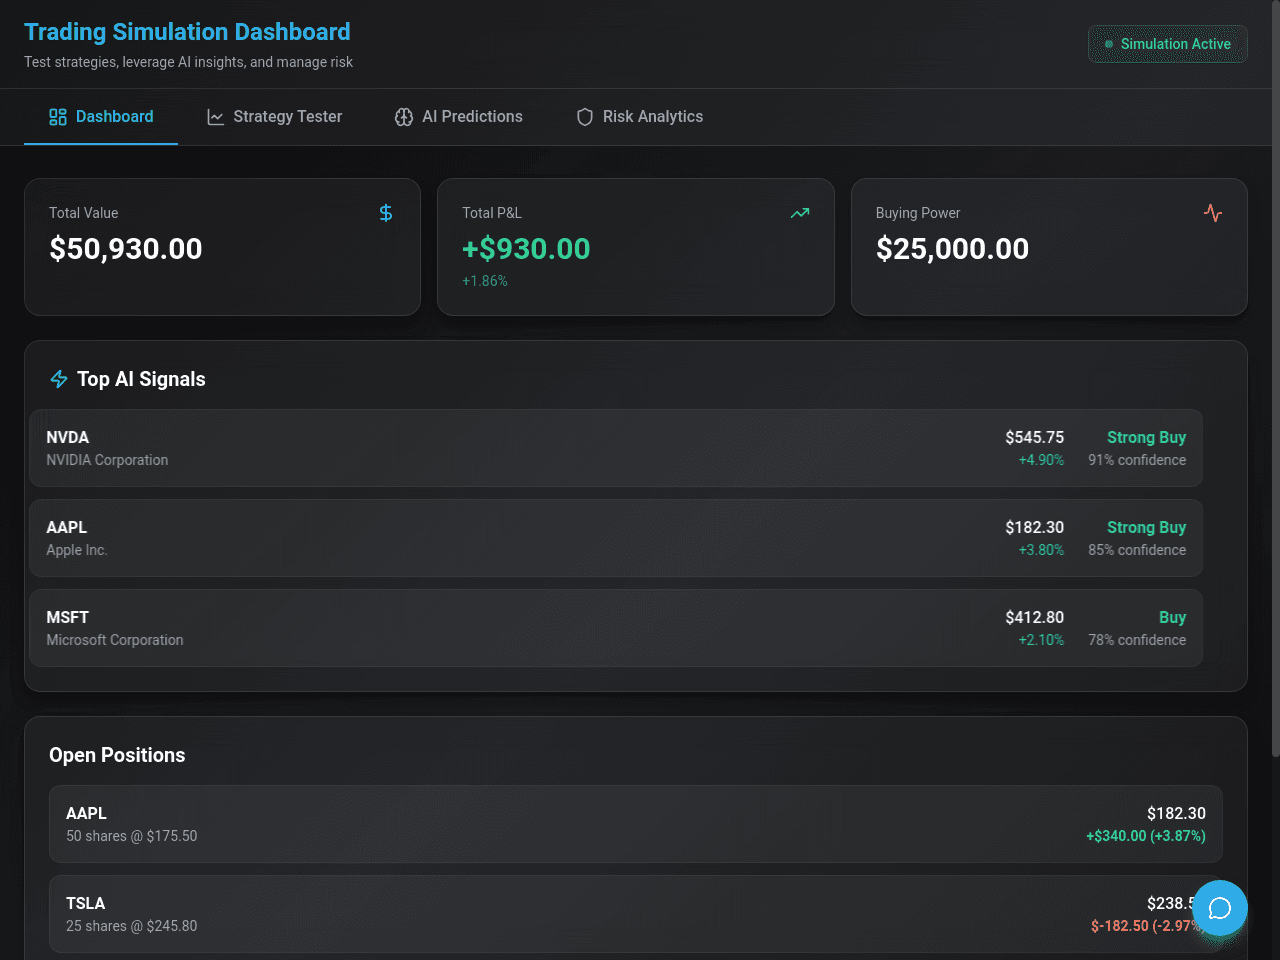
Task: Open the TSLA open position row
Action: [636, 914]
